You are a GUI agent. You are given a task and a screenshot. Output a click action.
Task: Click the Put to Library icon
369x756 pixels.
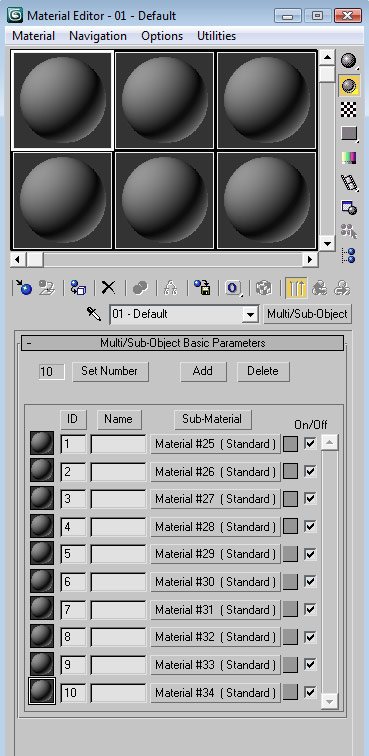point(202,288)
